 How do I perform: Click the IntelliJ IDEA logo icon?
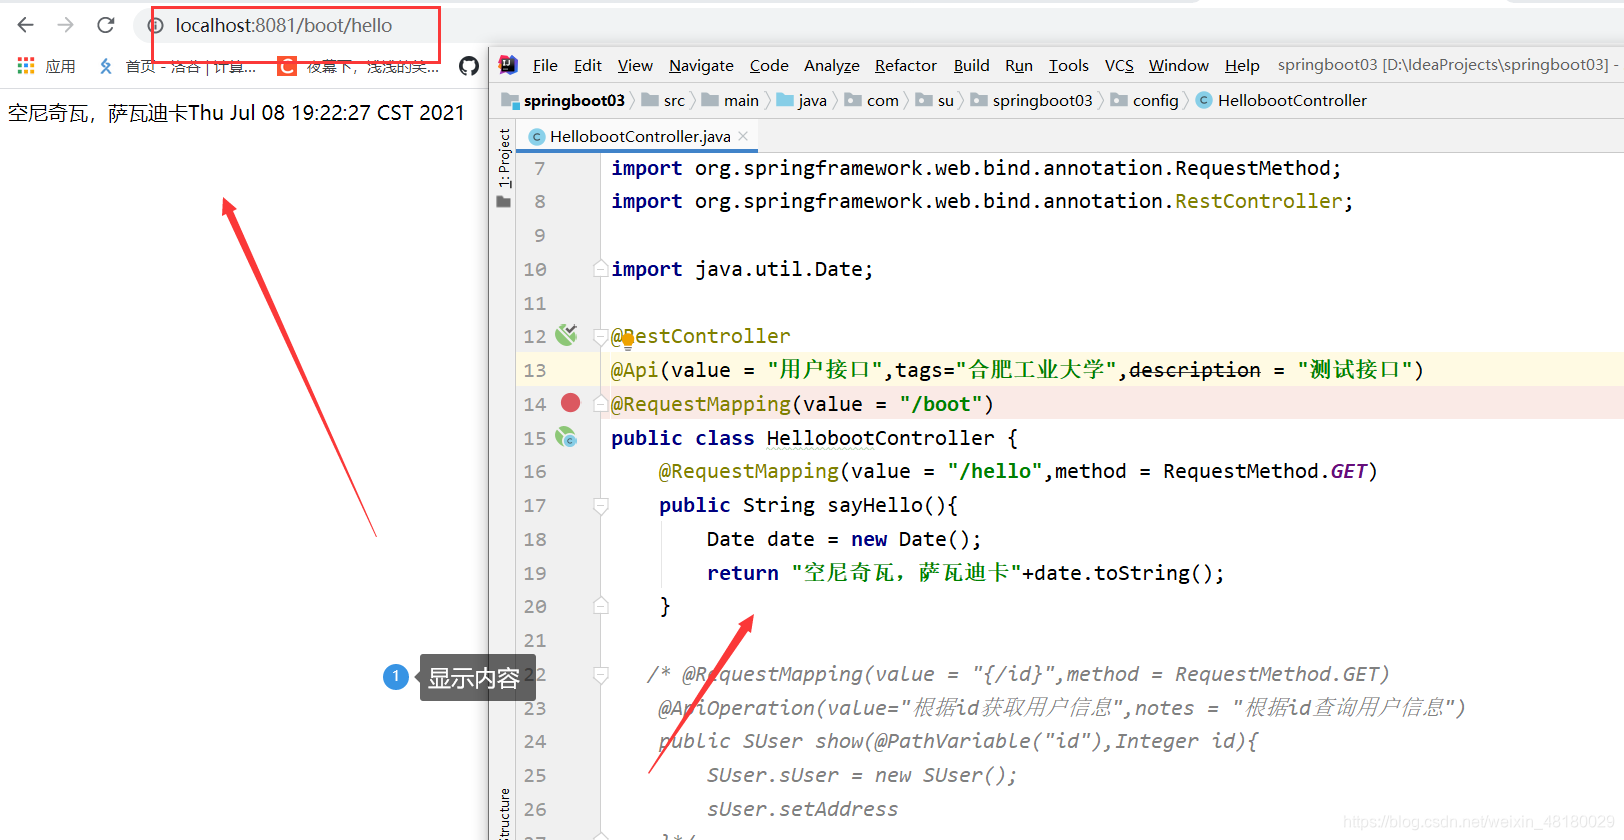pyautogui.click(x=508, y=65)
